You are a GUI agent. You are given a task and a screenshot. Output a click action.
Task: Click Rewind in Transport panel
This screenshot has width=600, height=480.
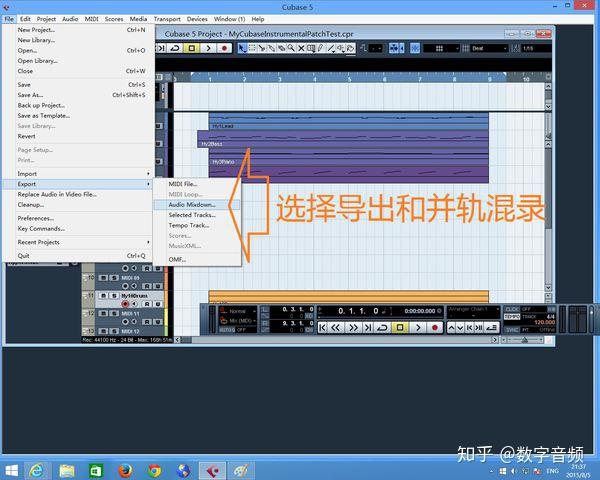(x=336, y=327)
